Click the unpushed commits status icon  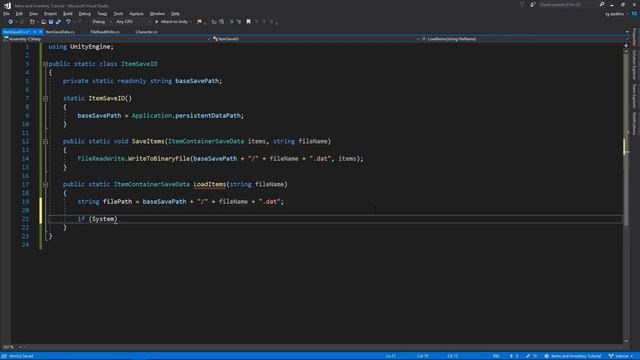[x=514, y=356]
